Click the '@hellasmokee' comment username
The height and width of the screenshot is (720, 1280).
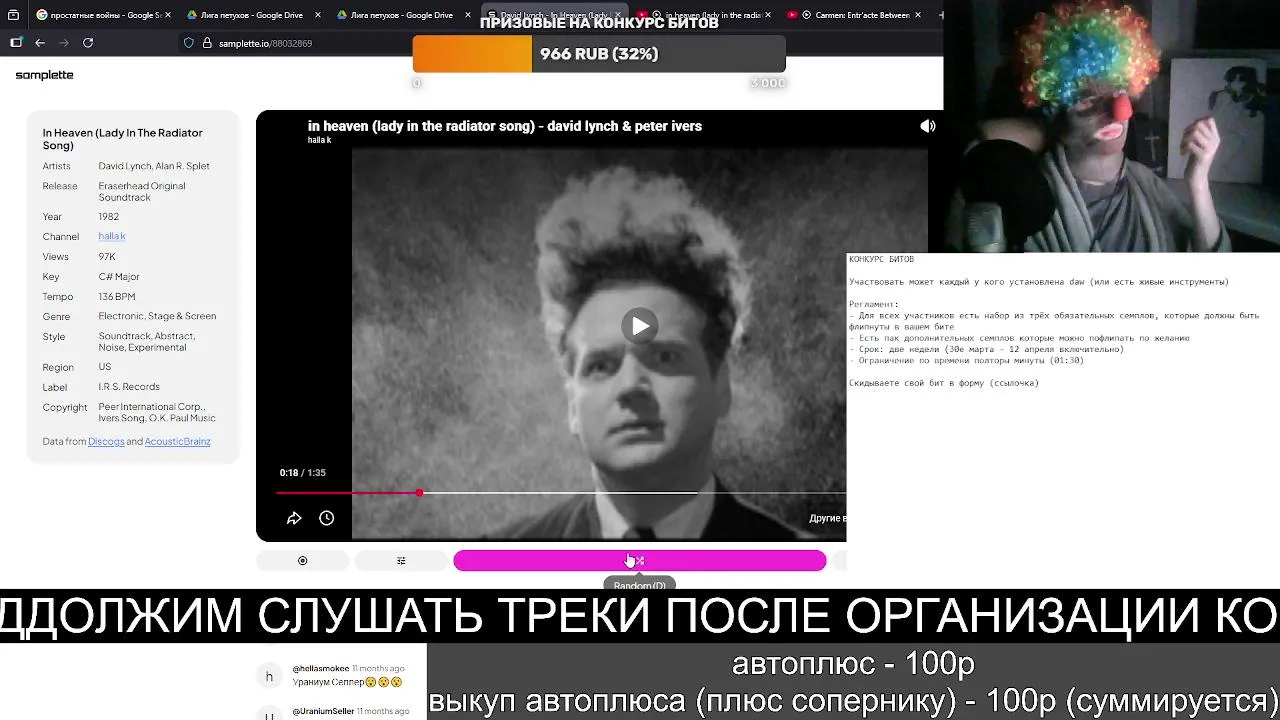click(x=321, y=668)
